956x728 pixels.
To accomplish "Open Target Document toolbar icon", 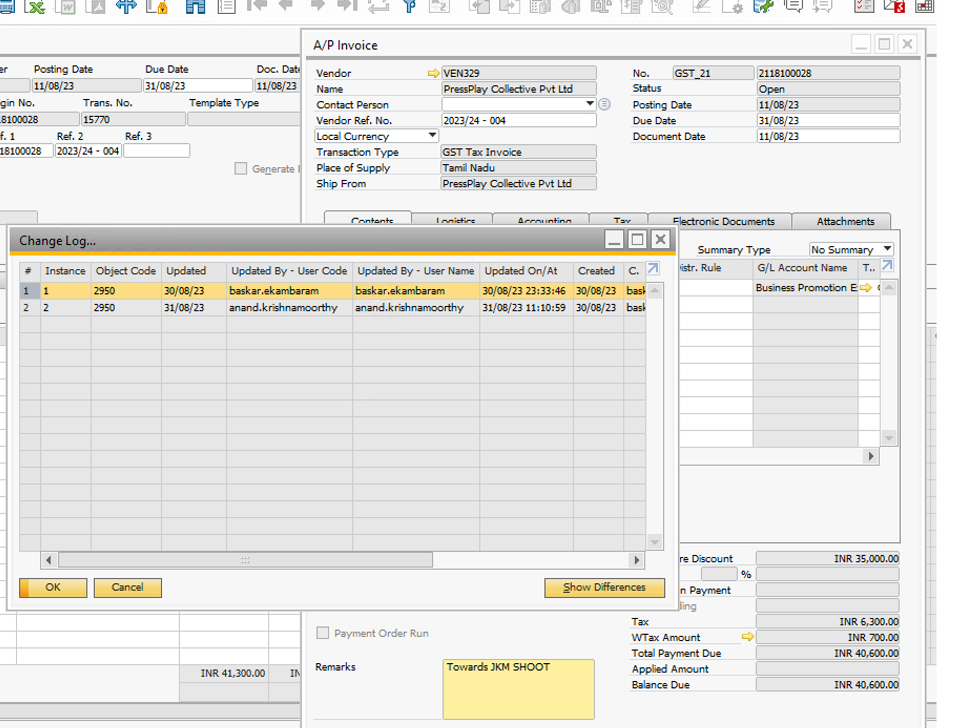I will pos(509,7).
